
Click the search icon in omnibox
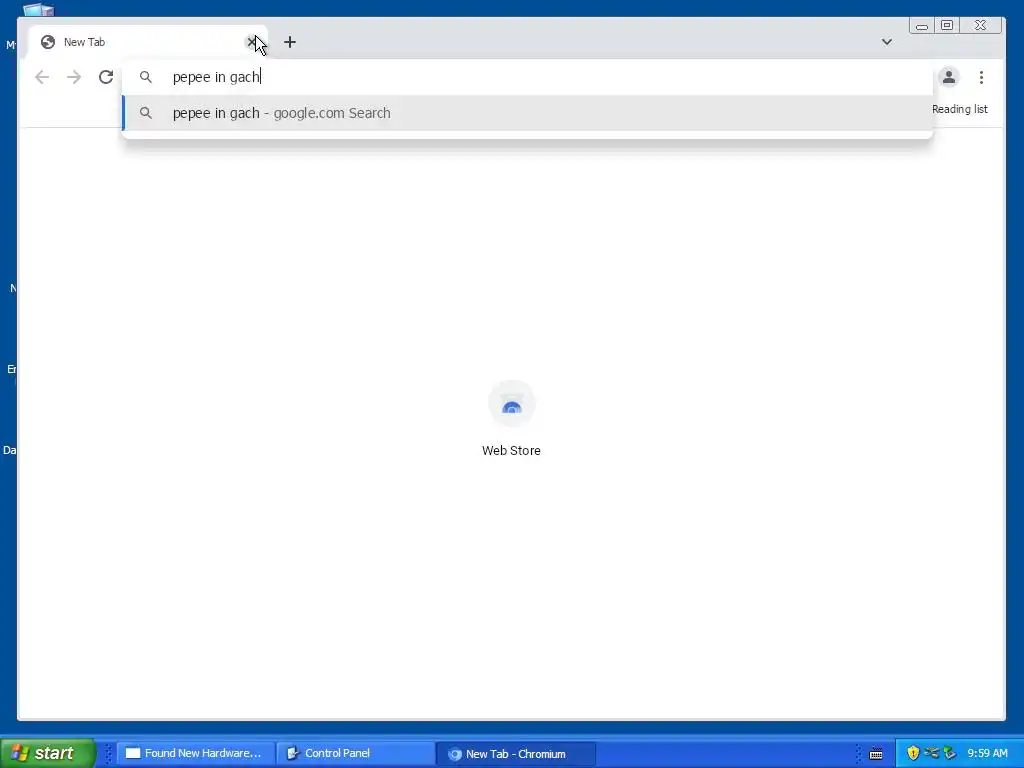tap(146, 77)
